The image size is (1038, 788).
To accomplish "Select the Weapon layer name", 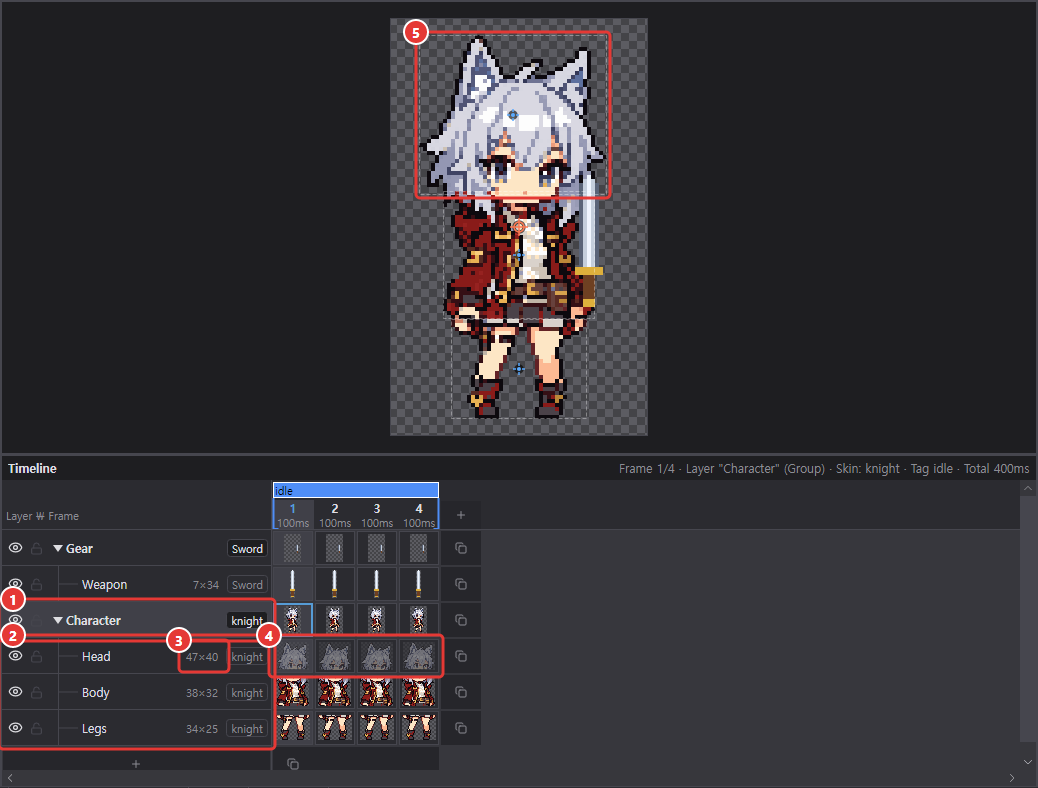I will click(x=105, y=585).
